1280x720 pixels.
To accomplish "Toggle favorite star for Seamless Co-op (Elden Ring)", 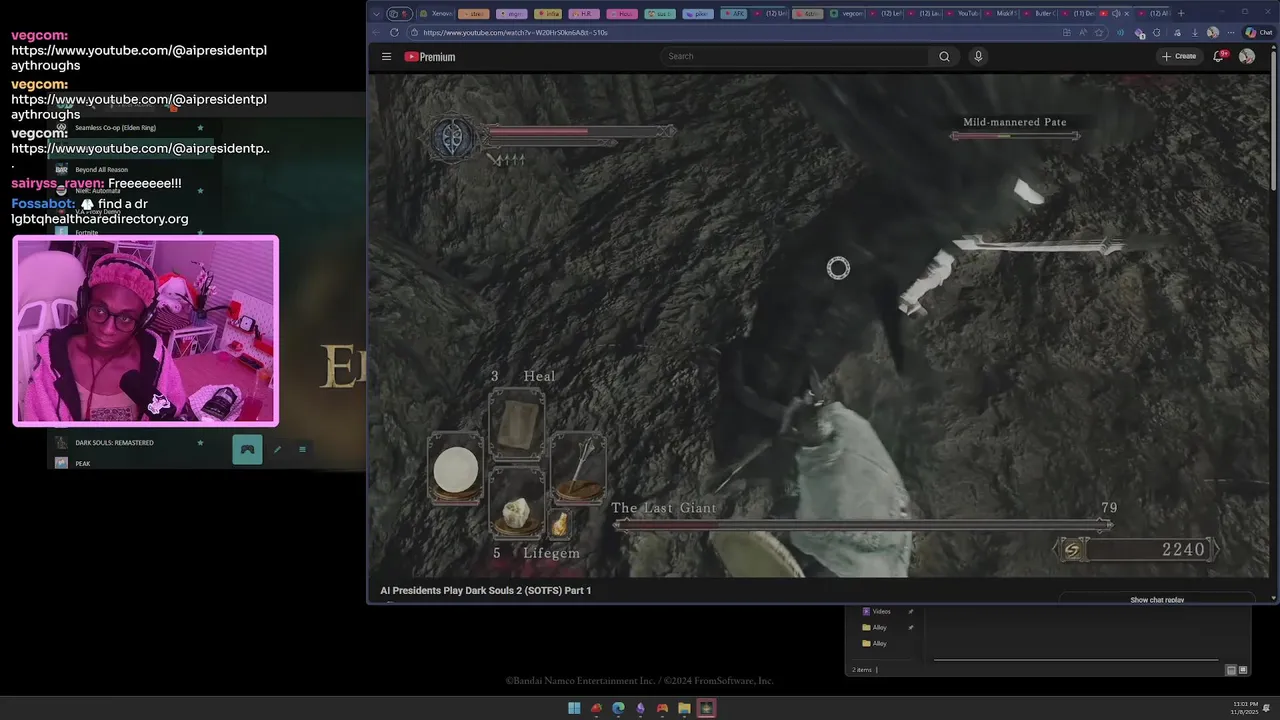I will point(200,128).
